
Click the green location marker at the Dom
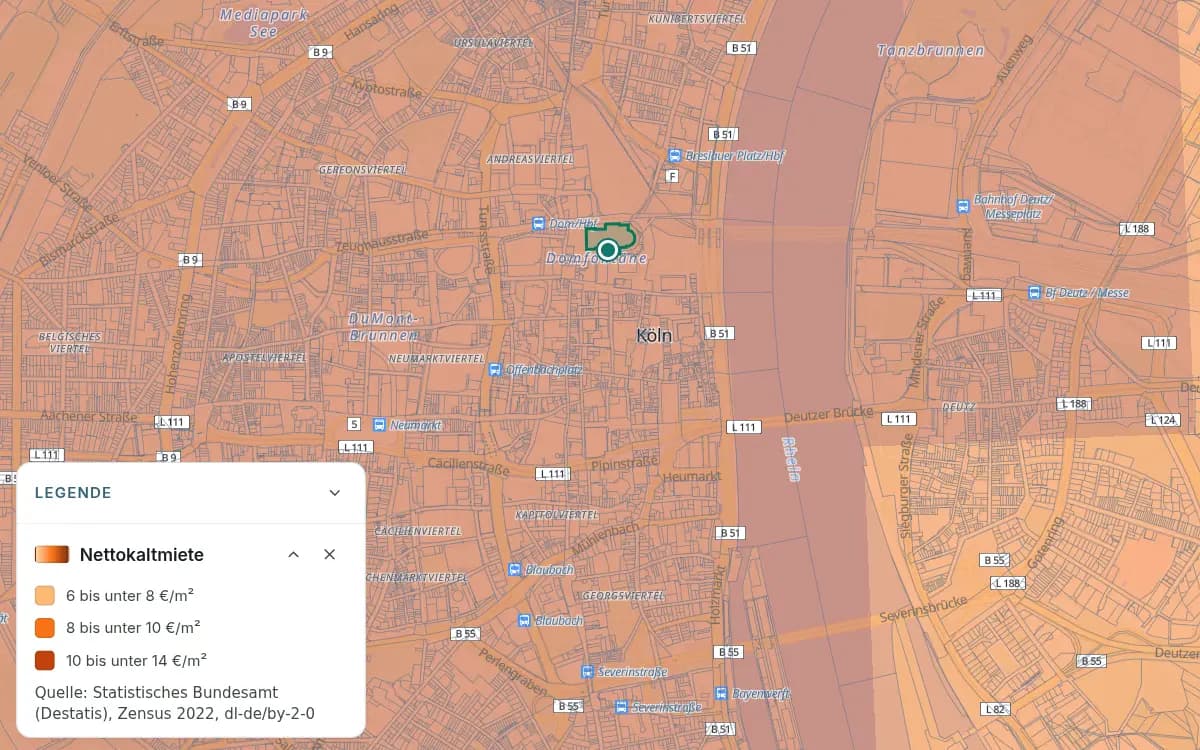[607, 249]
